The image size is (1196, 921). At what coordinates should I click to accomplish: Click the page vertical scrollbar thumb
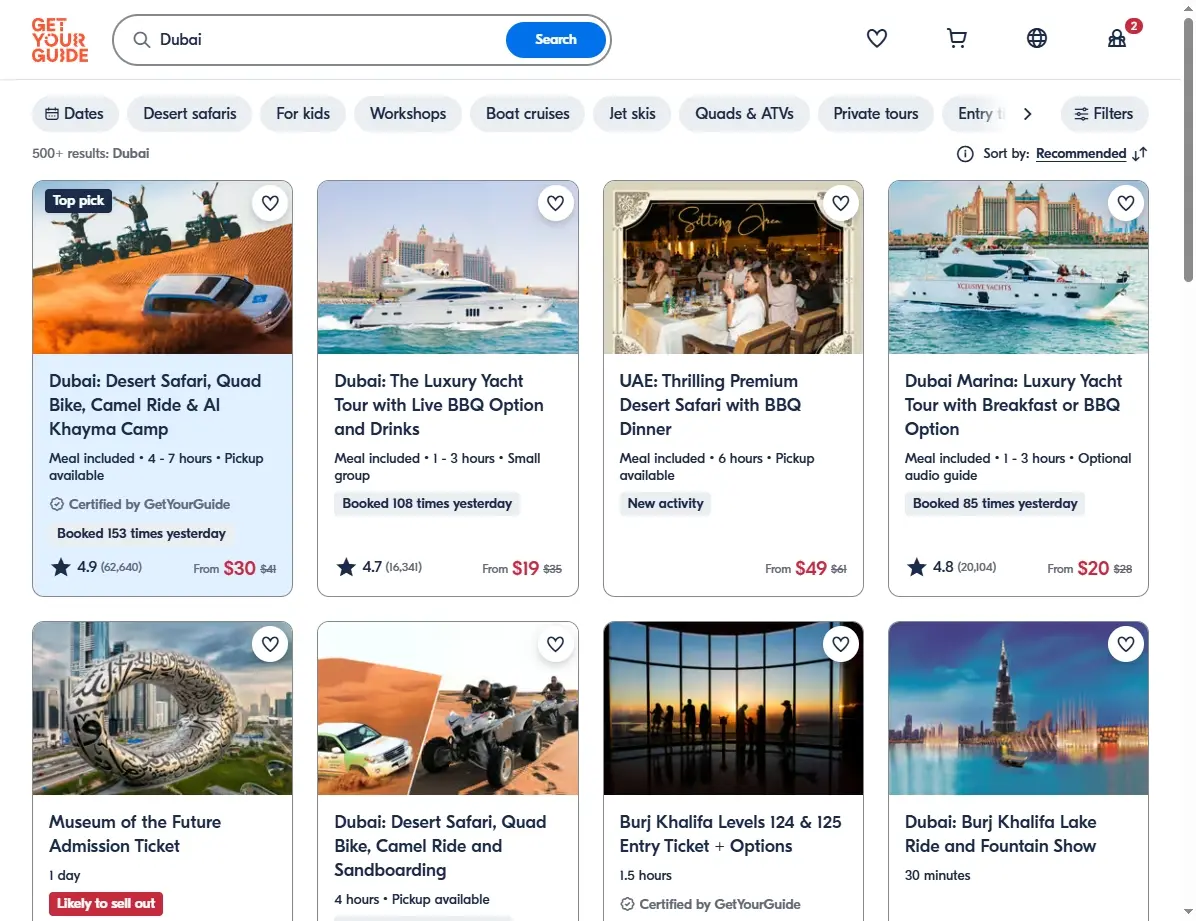point(1188,149)
